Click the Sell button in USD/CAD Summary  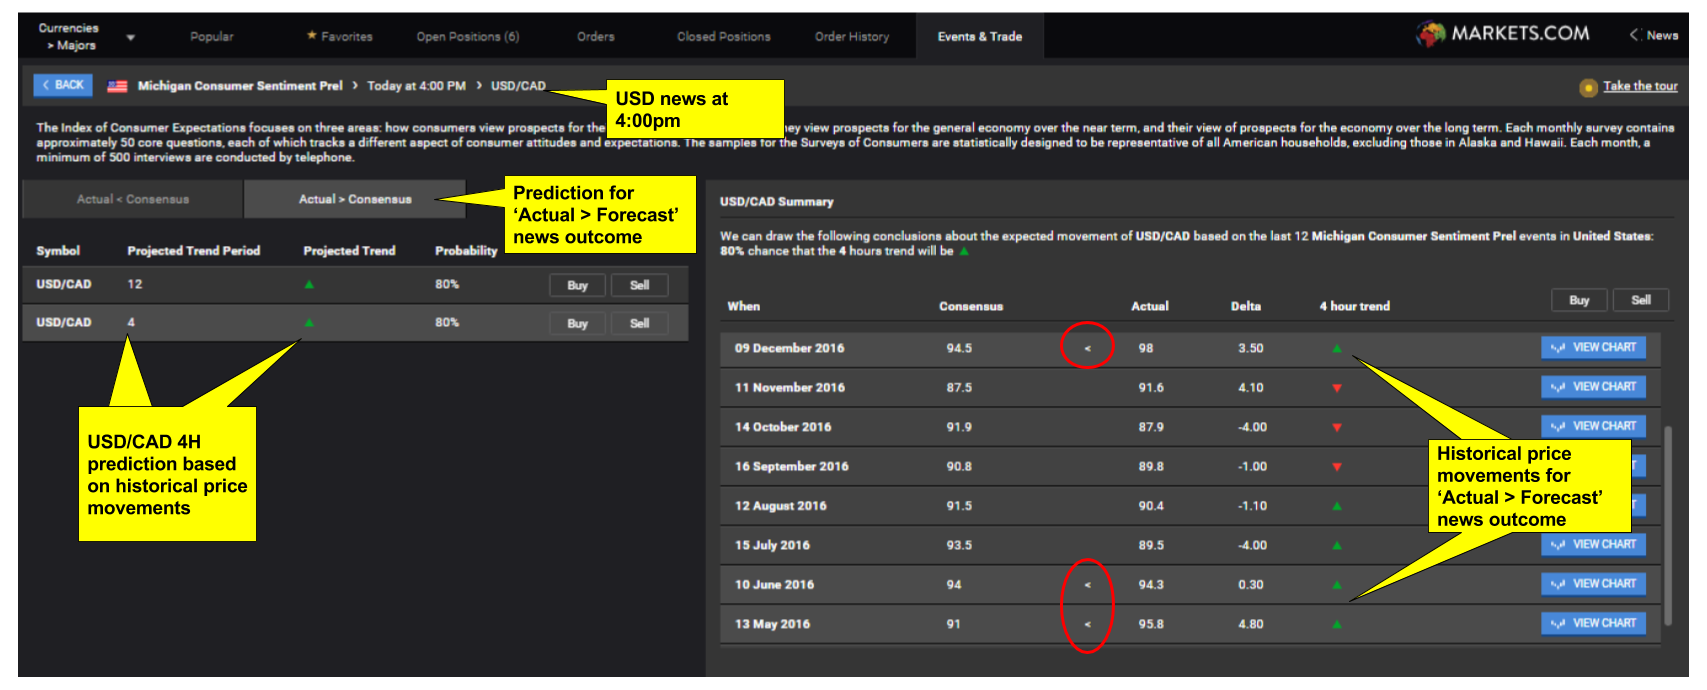1641,300
